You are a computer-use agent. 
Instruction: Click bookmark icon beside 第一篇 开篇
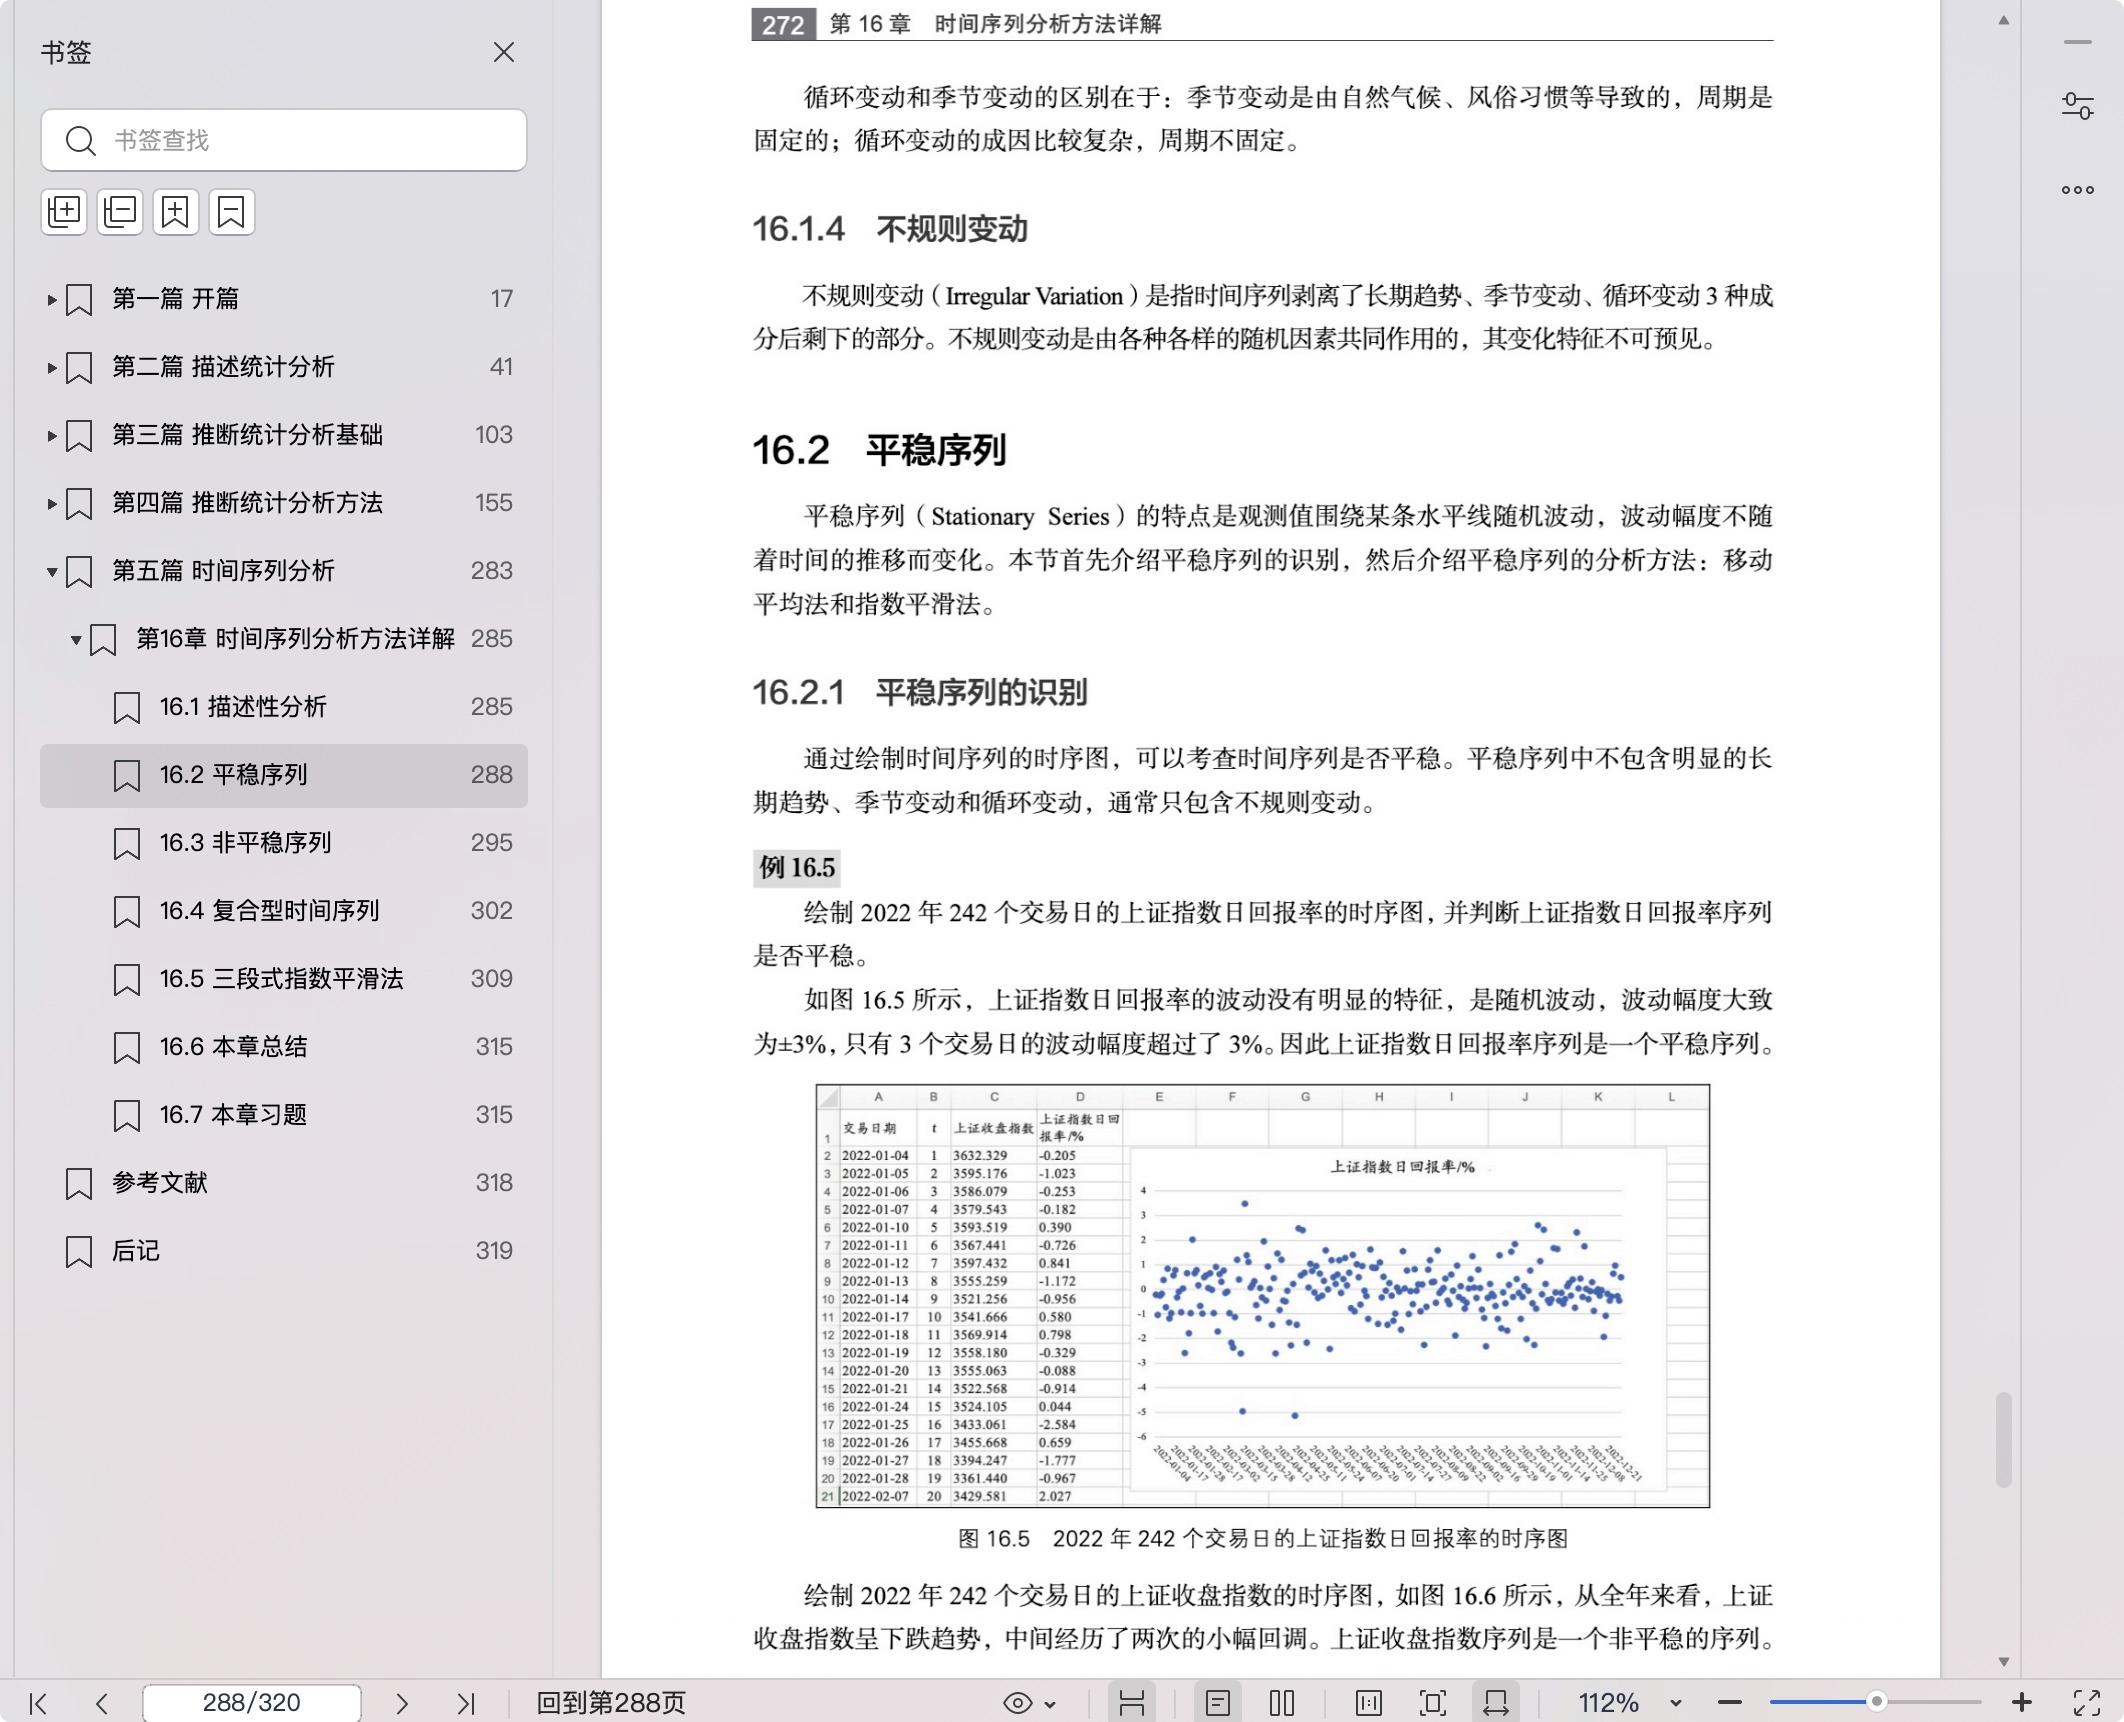(x=79, y=299)
